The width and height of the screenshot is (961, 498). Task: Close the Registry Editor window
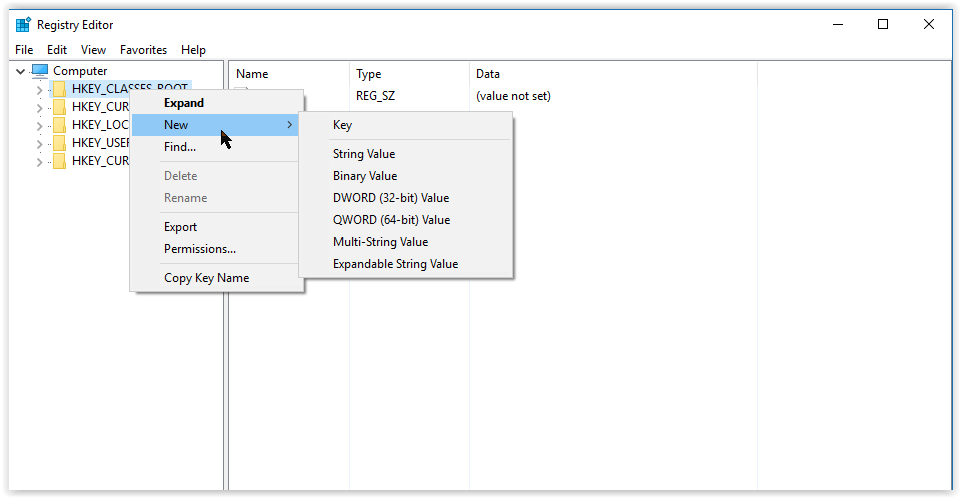(929, 25)
